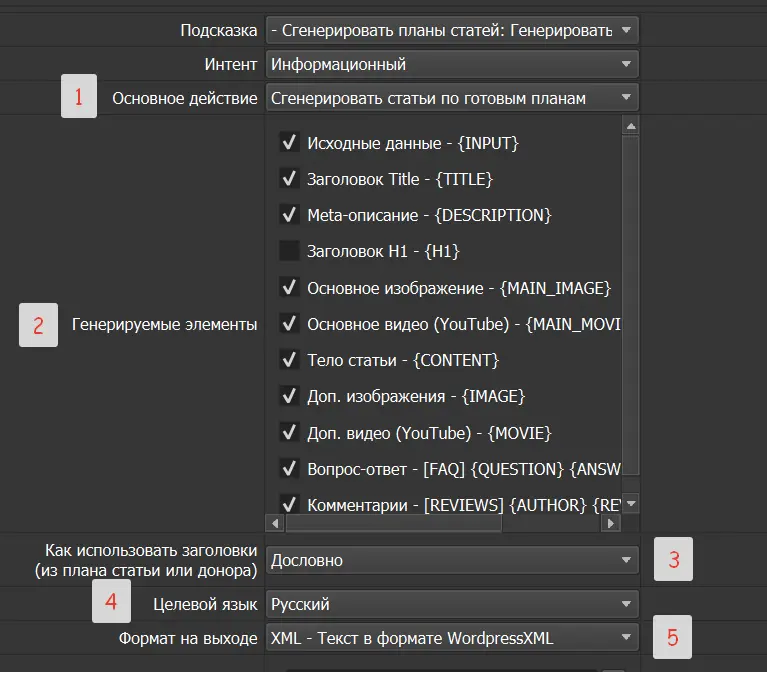Click the list's scroll down arrow

click(630, 504)
